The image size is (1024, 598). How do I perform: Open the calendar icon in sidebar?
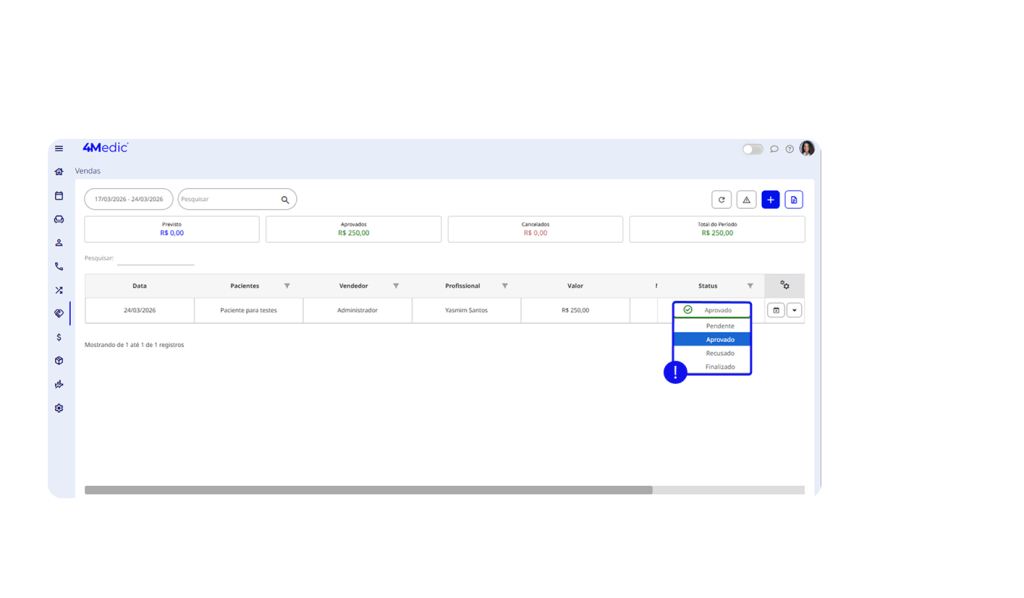click(x=59, y=196)
